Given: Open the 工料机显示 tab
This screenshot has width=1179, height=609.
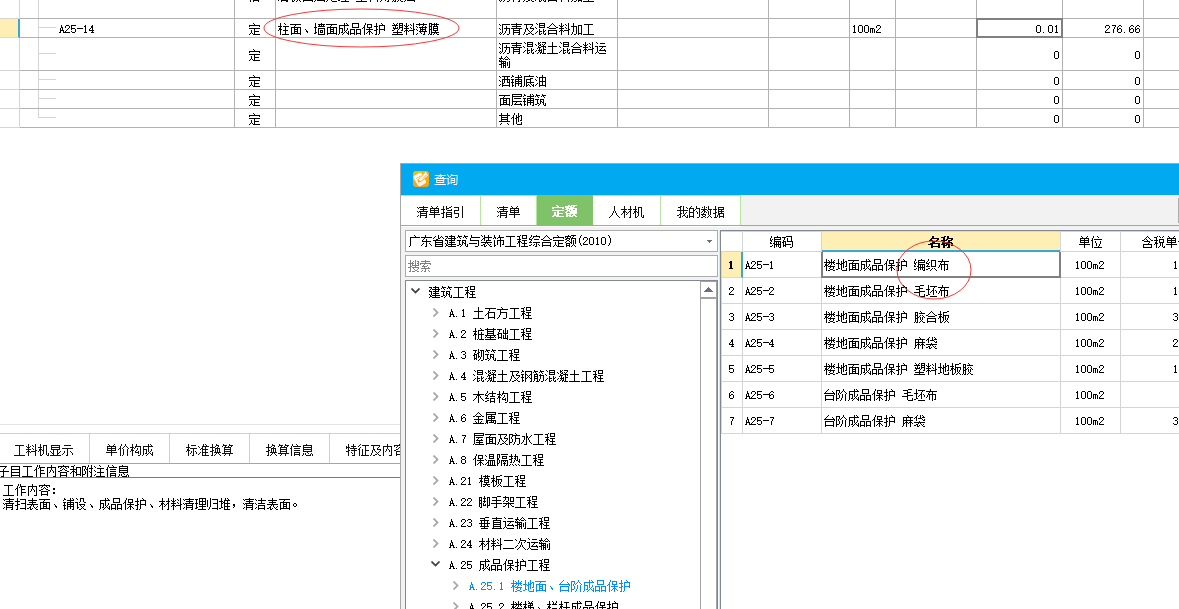Looking at the screenshot, I should 44,450.
